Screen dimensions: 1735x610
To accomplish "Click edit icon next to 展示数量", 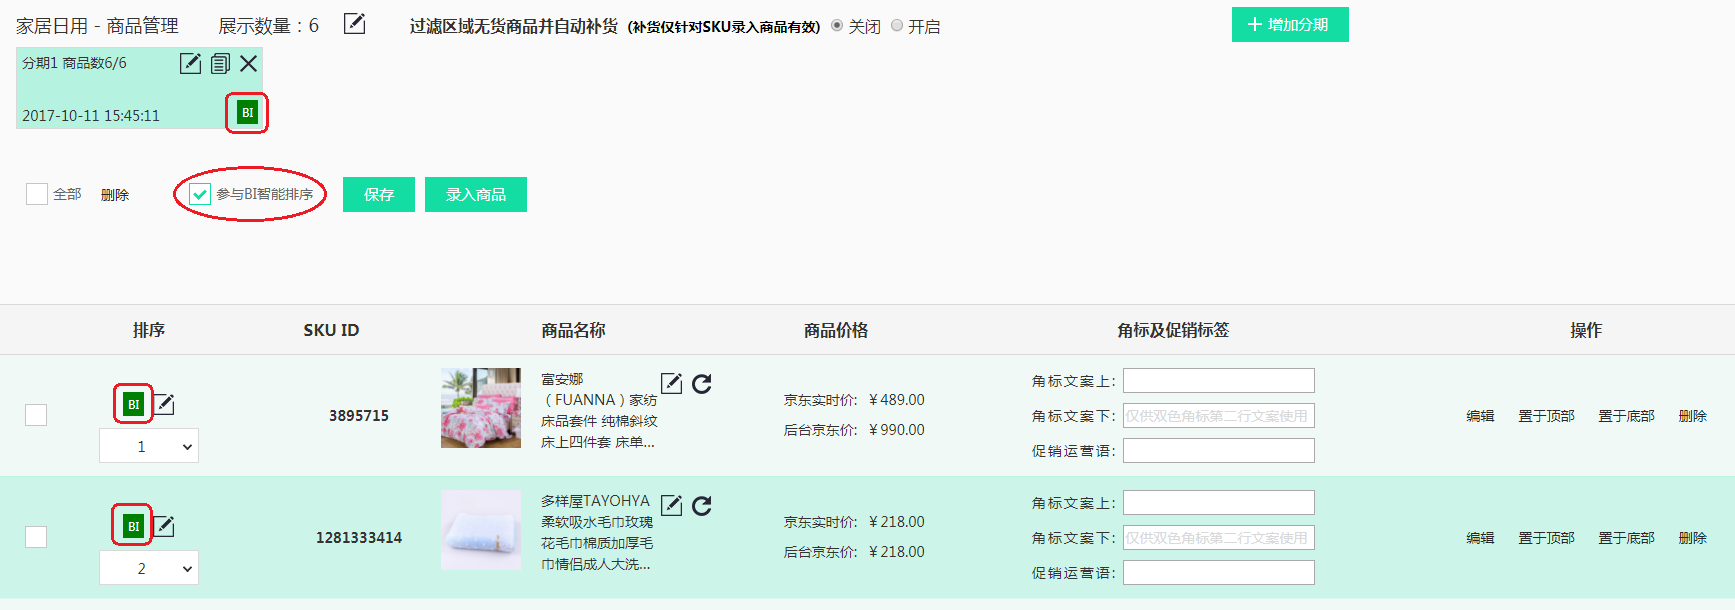I will point(354,24).
